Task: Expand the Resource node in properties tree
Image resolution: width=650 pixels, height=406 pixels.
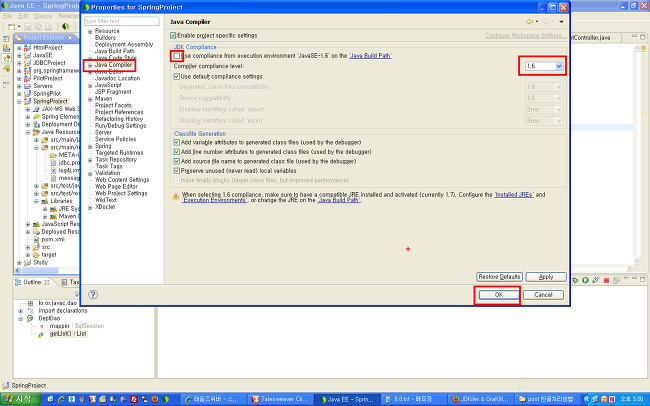Action: point(90,32)
